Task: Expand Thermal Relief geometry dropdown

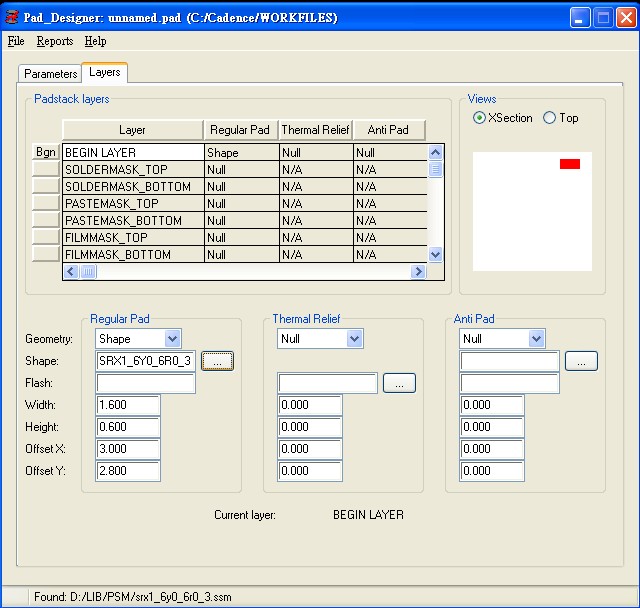Action: (354, 339)
